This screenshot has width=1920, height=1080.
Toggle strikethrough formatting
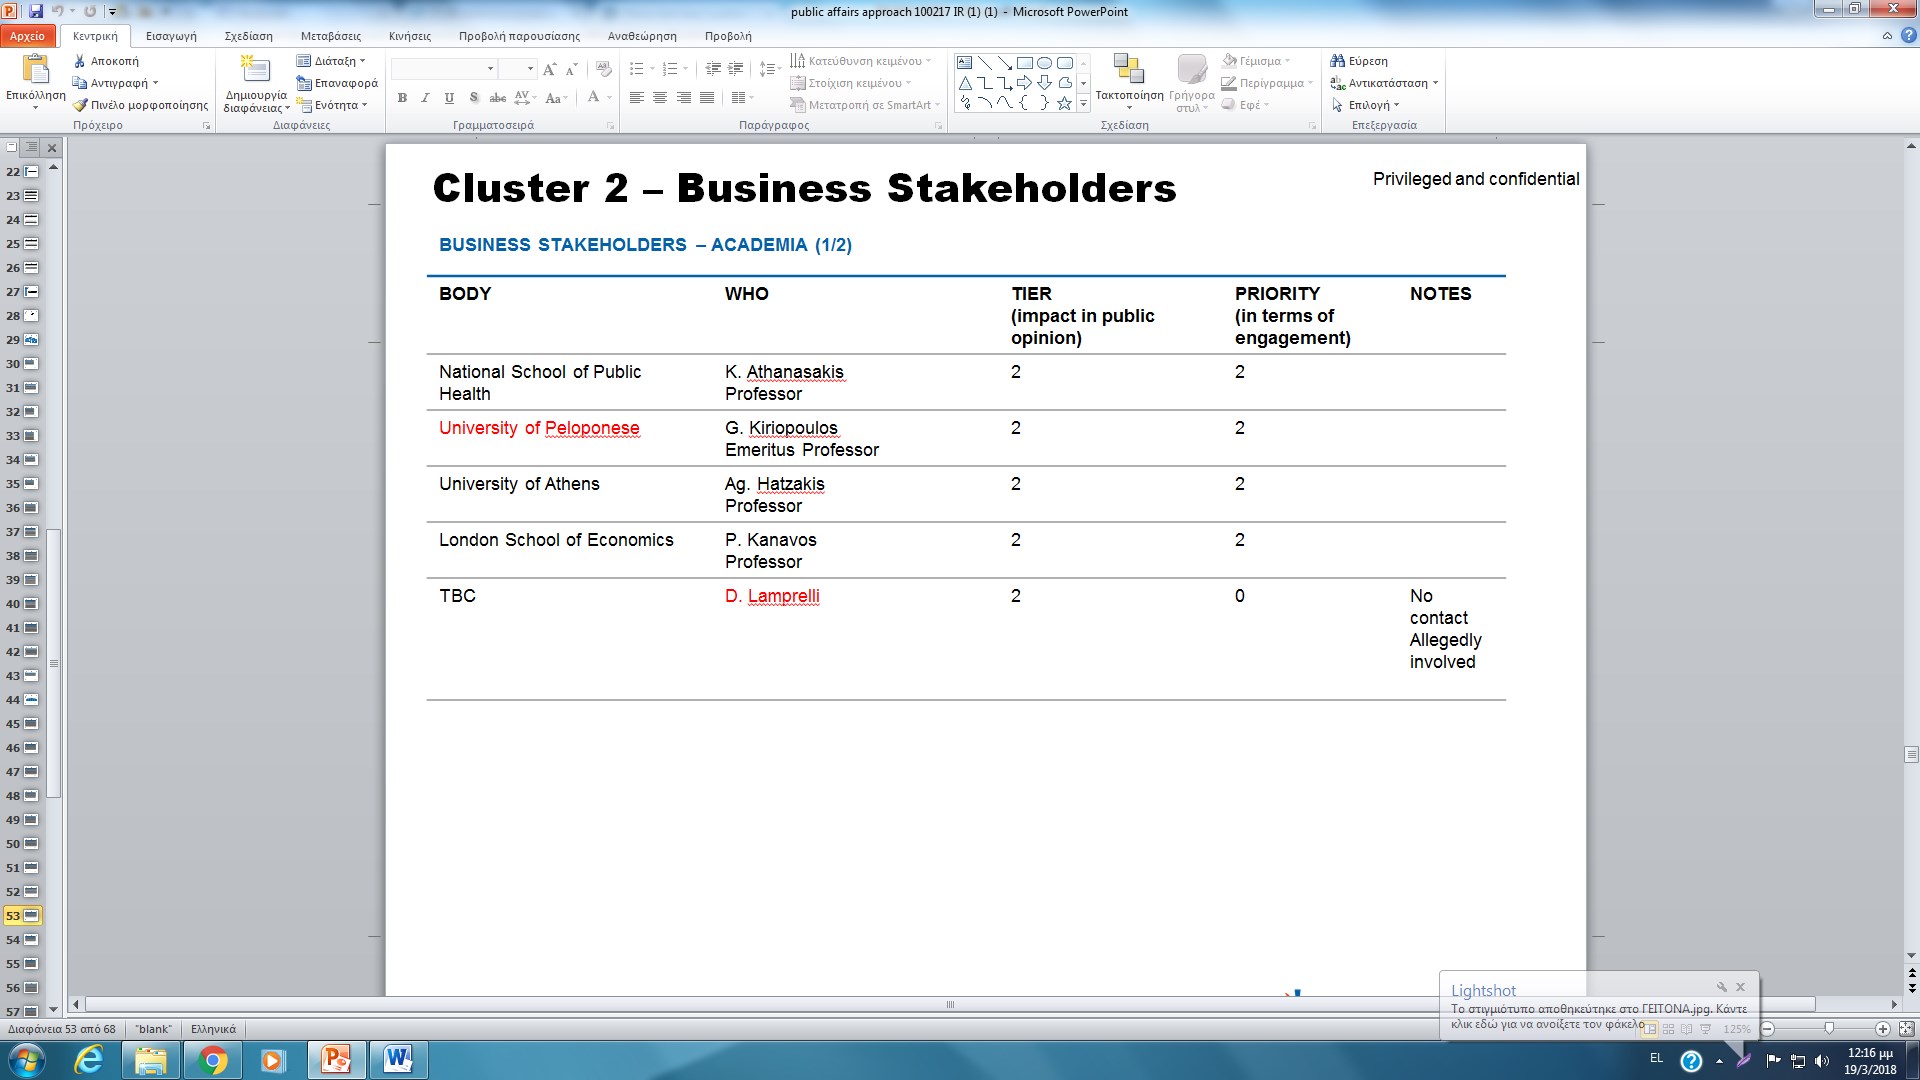497,97
